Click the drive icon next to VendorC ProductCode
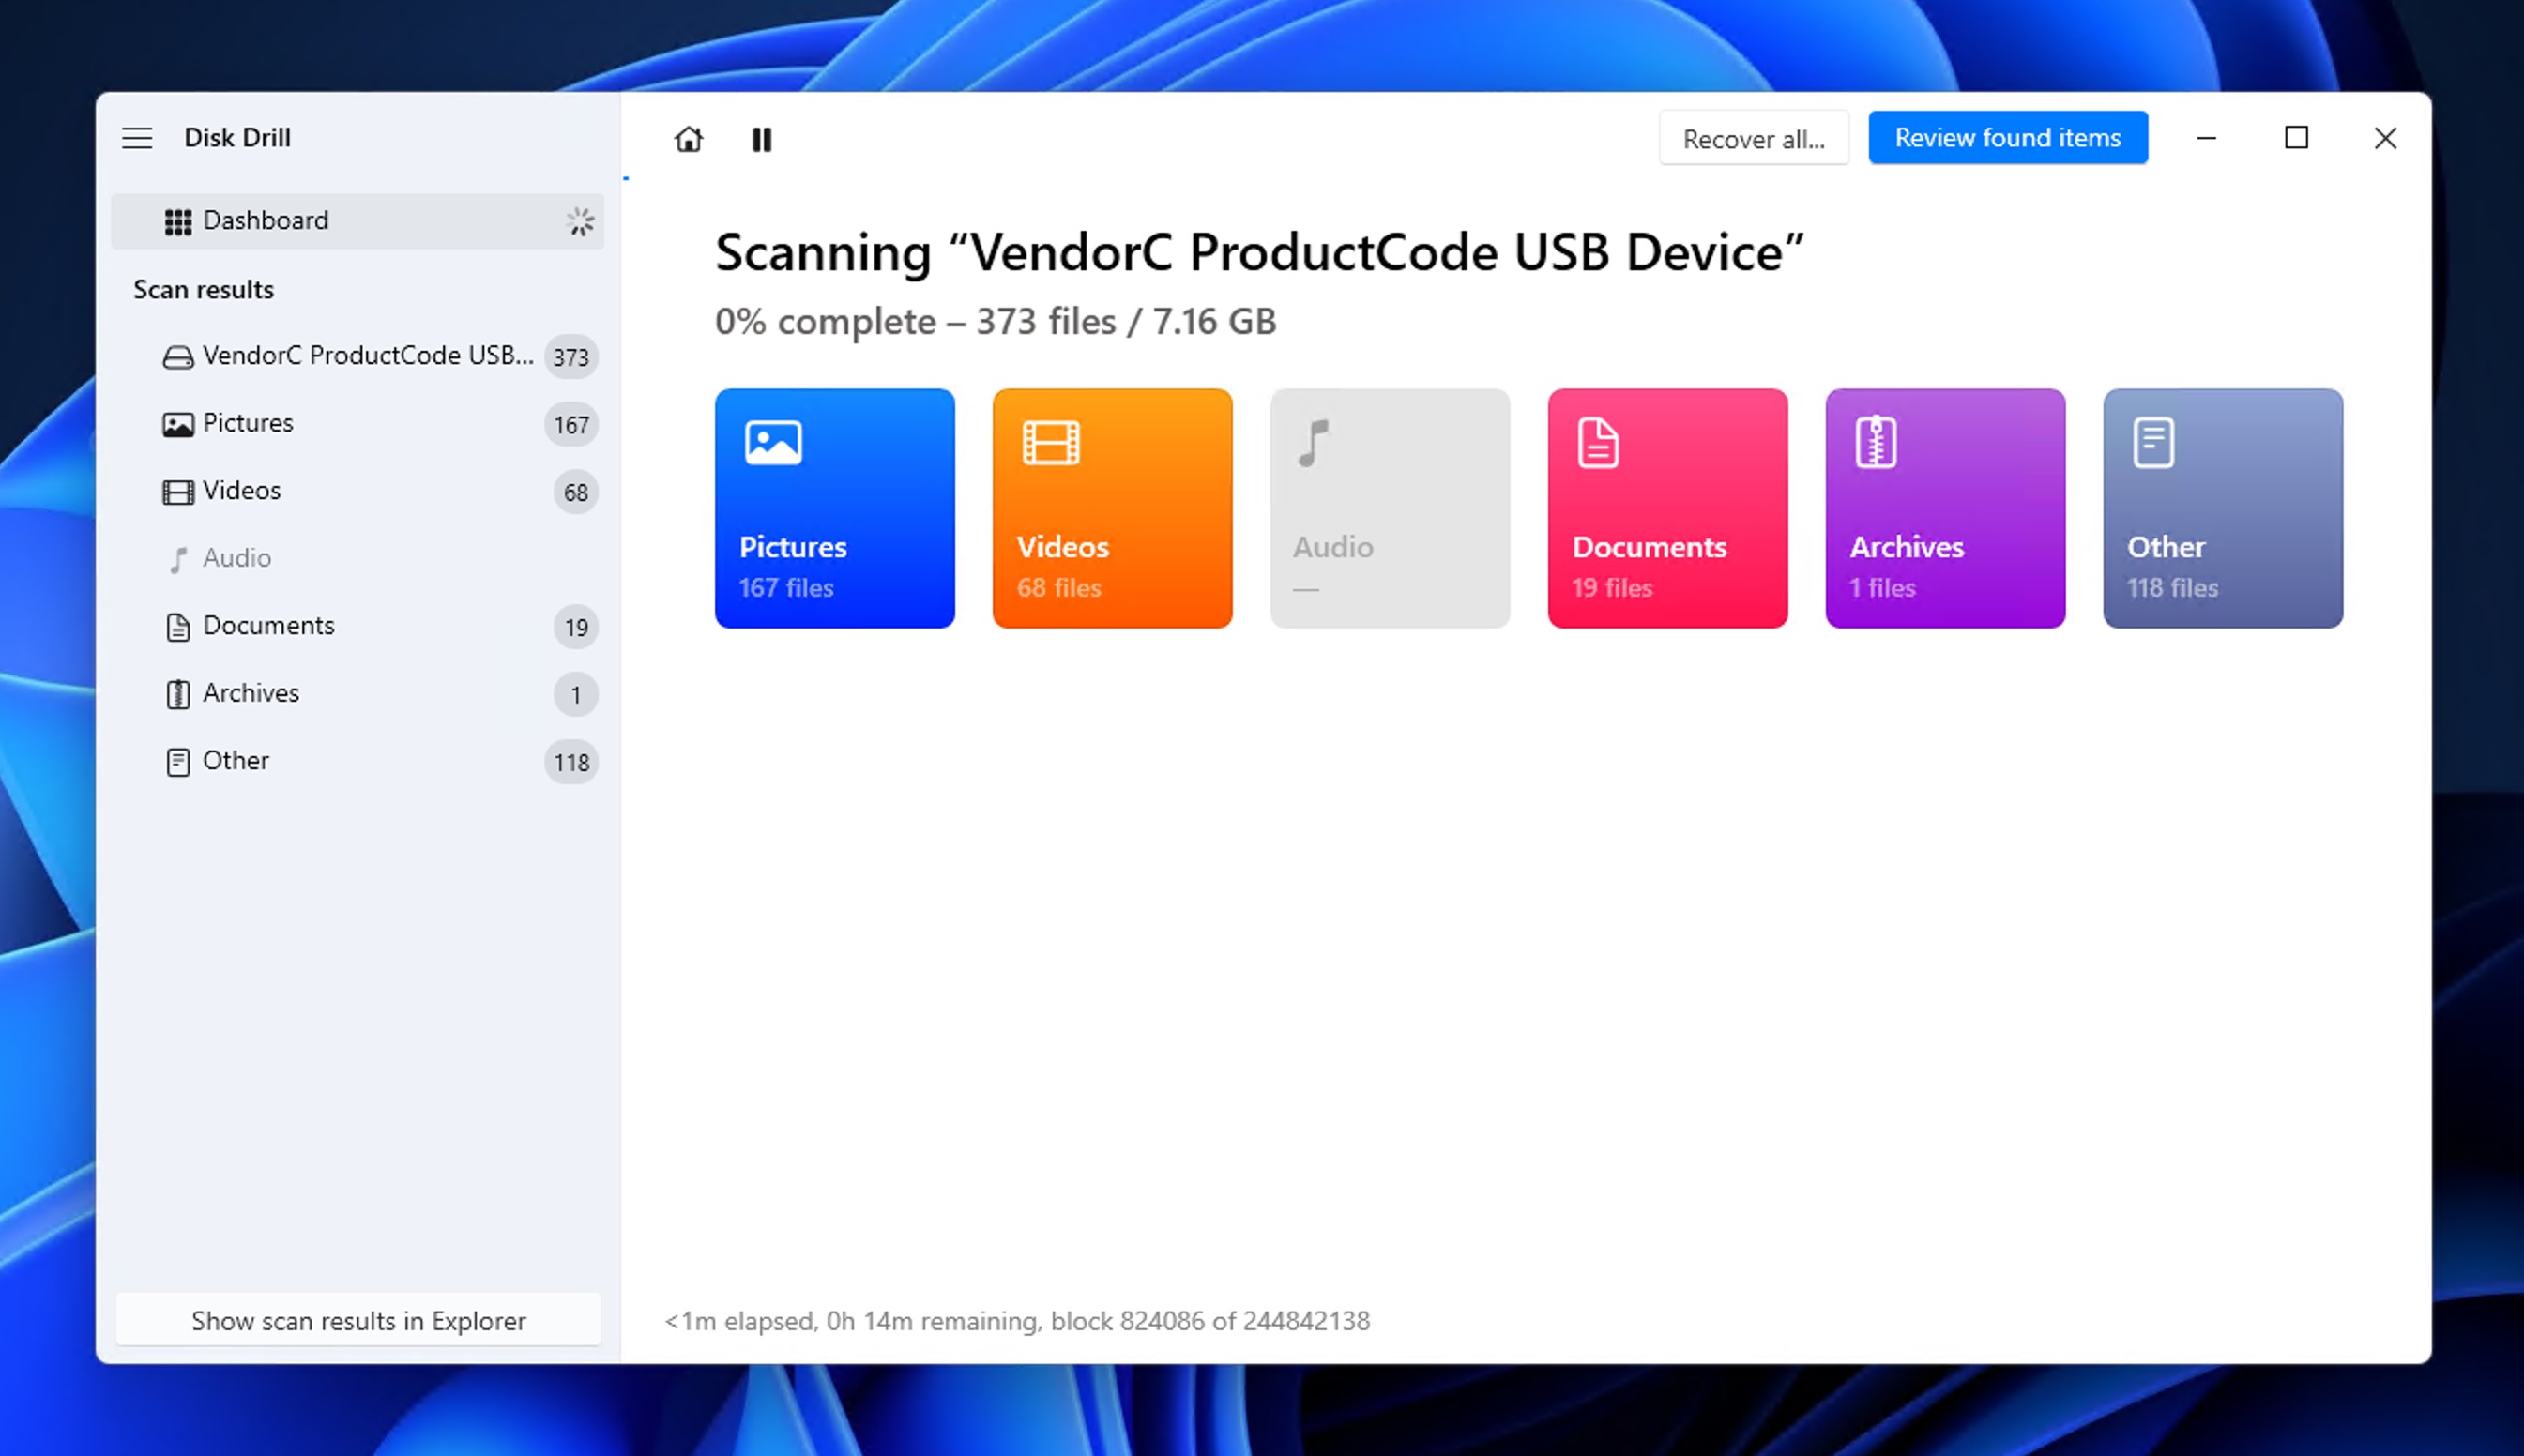The image size is (2524, 1456). coord(177,356)
